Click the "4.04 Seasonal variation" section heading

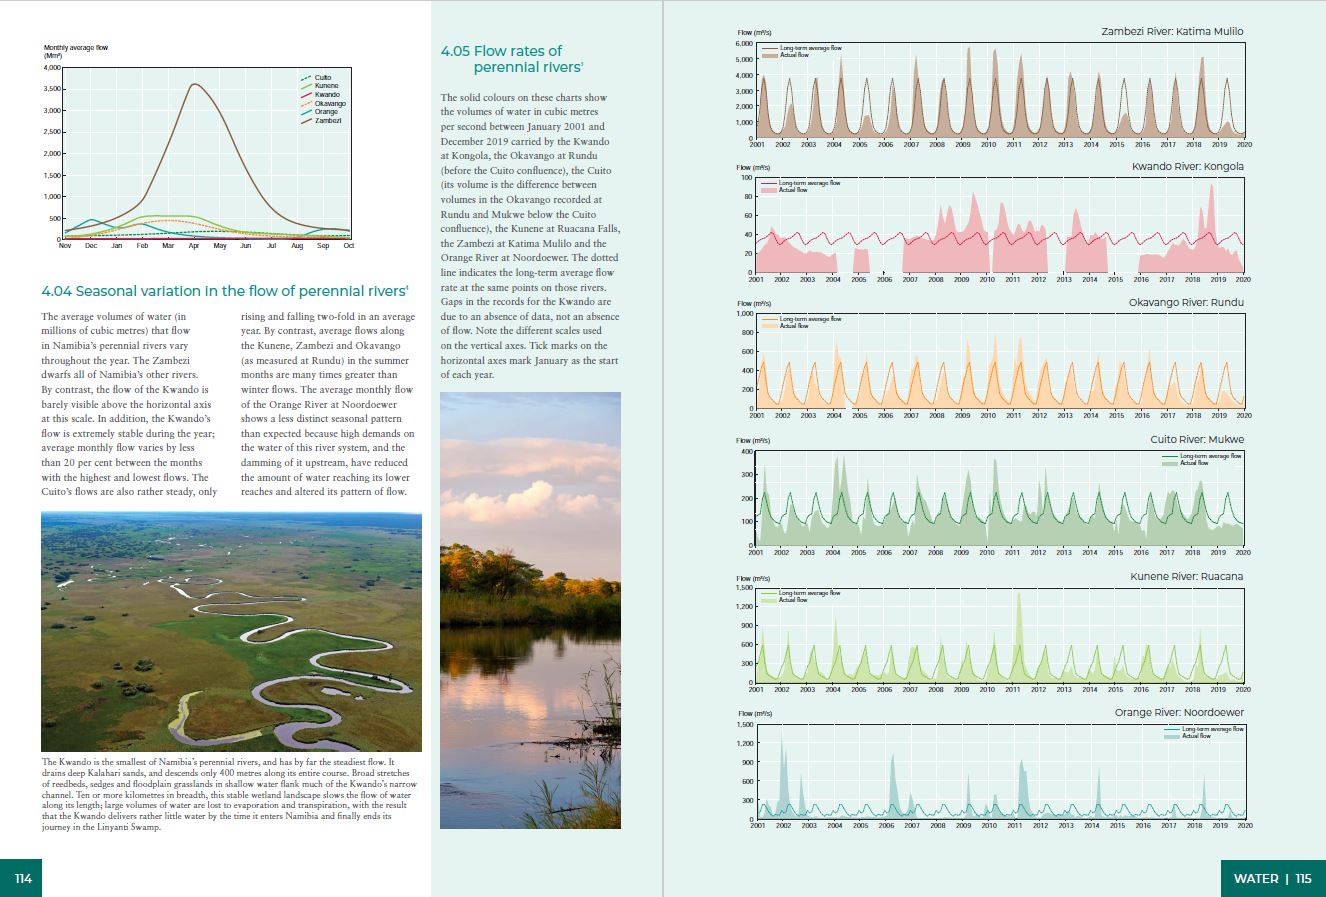tap(225, 291)
